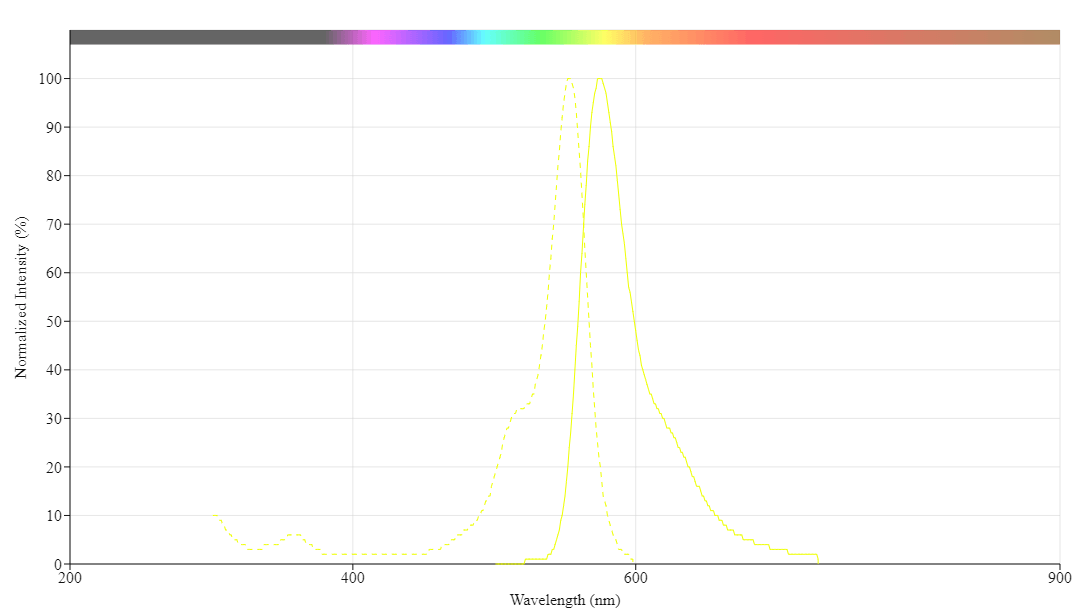The height and width of the screenshot is (614, 1080).
Task: Click the 200 label at the x-axis start
Action: [70, 577]
